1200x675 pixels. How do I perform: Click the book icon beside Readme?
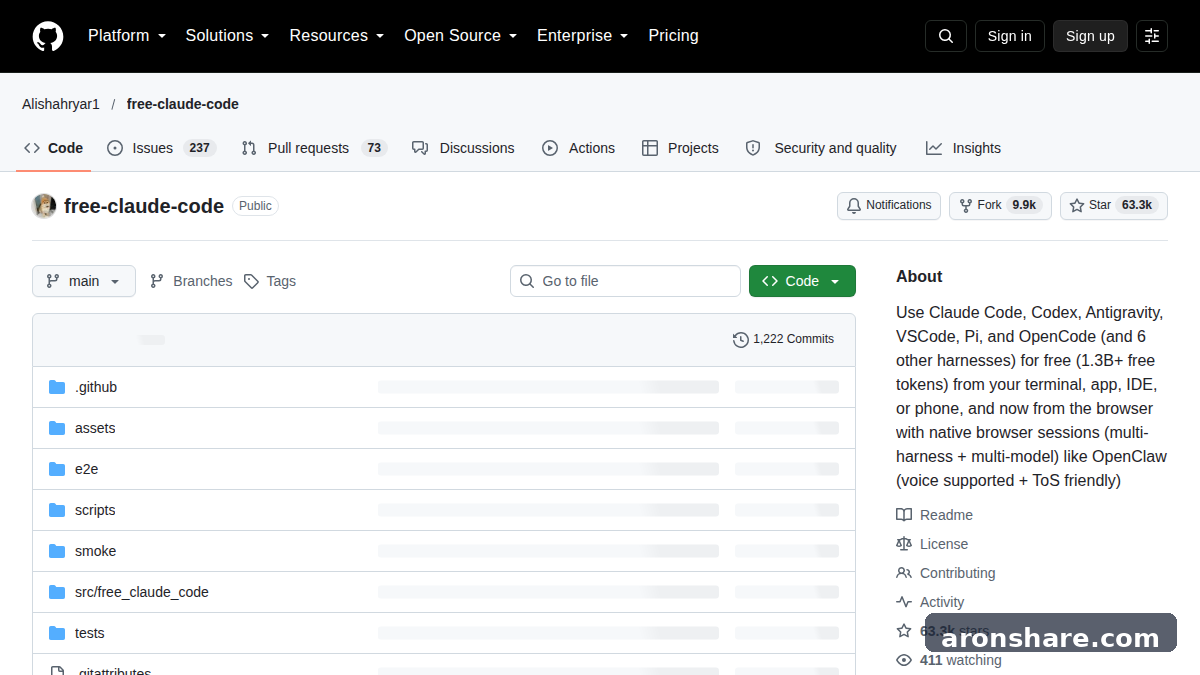[x=904, y=515]
